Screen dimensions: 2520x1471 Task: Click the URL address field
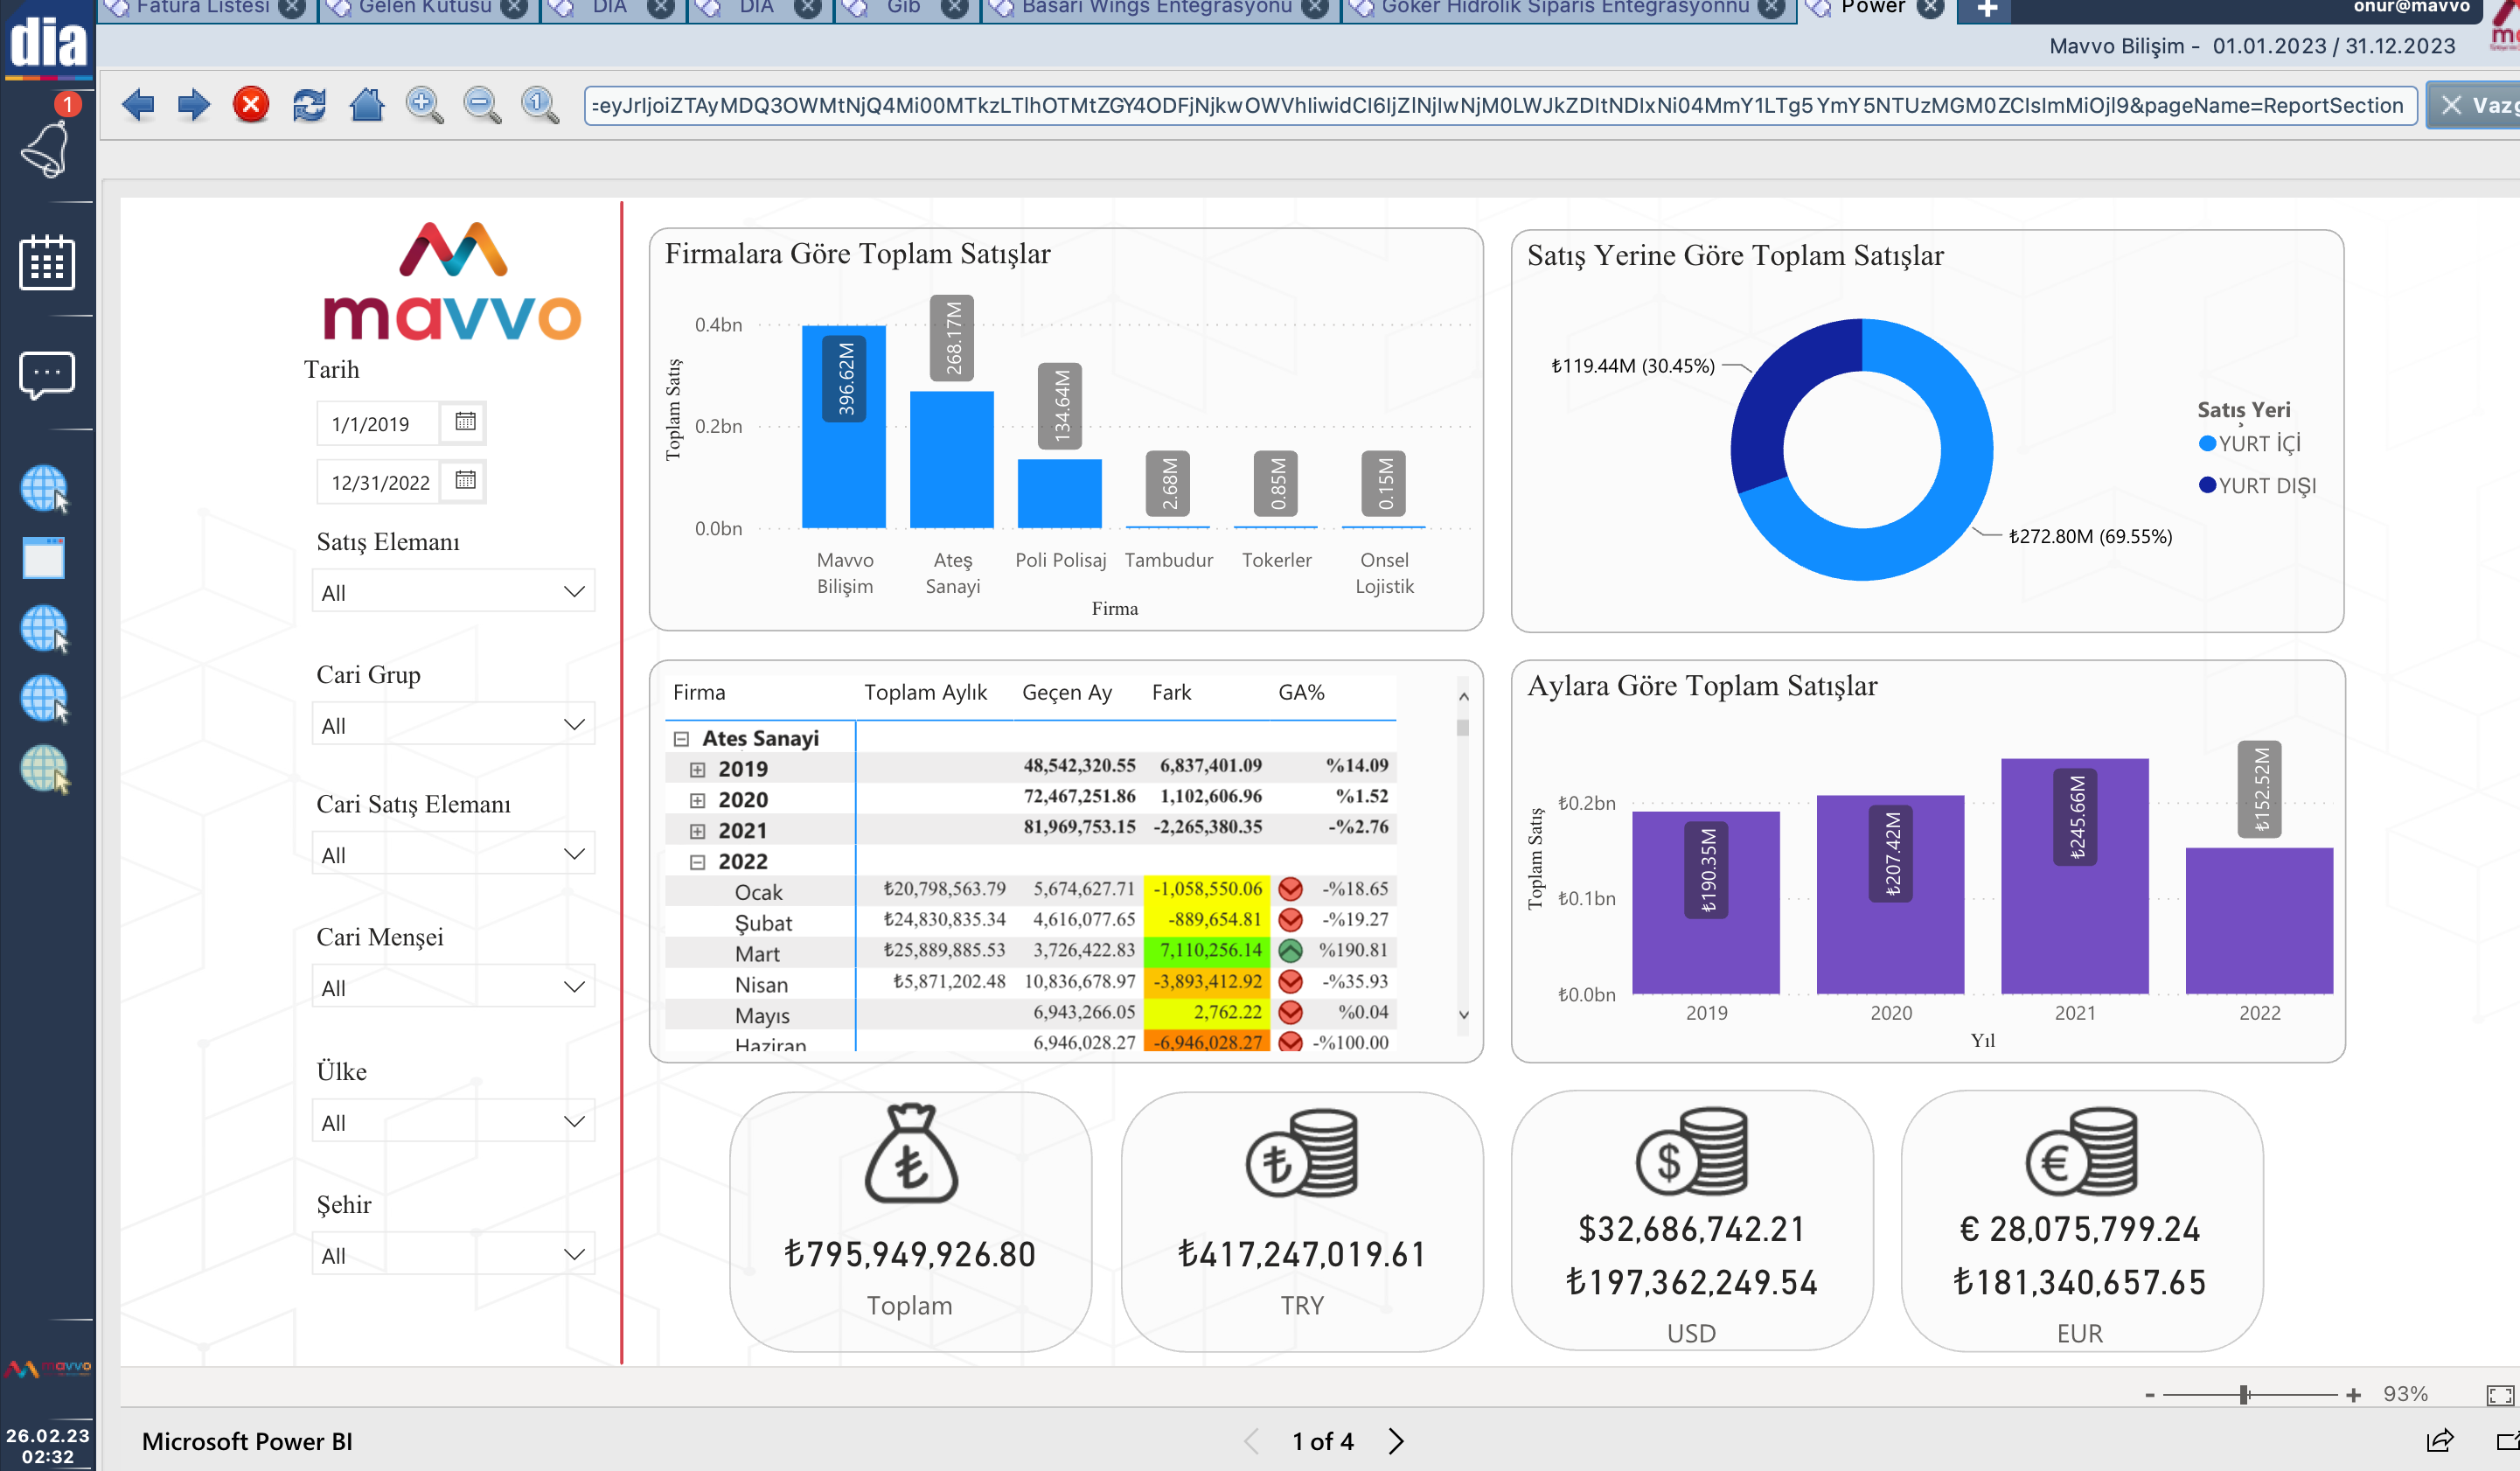[x=1500, y=105]
